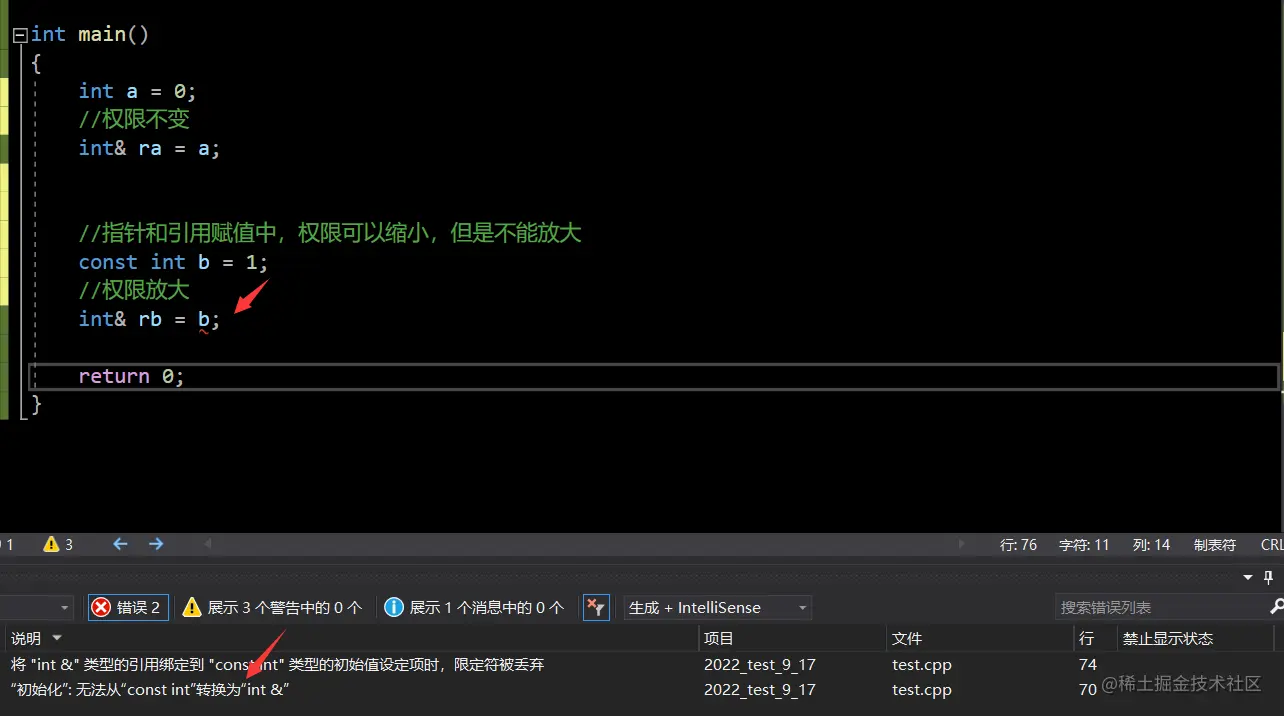This screenshot has height=716, width=1284.
Task: Click the comment //权限不变
Action: (x=134, y=120)
